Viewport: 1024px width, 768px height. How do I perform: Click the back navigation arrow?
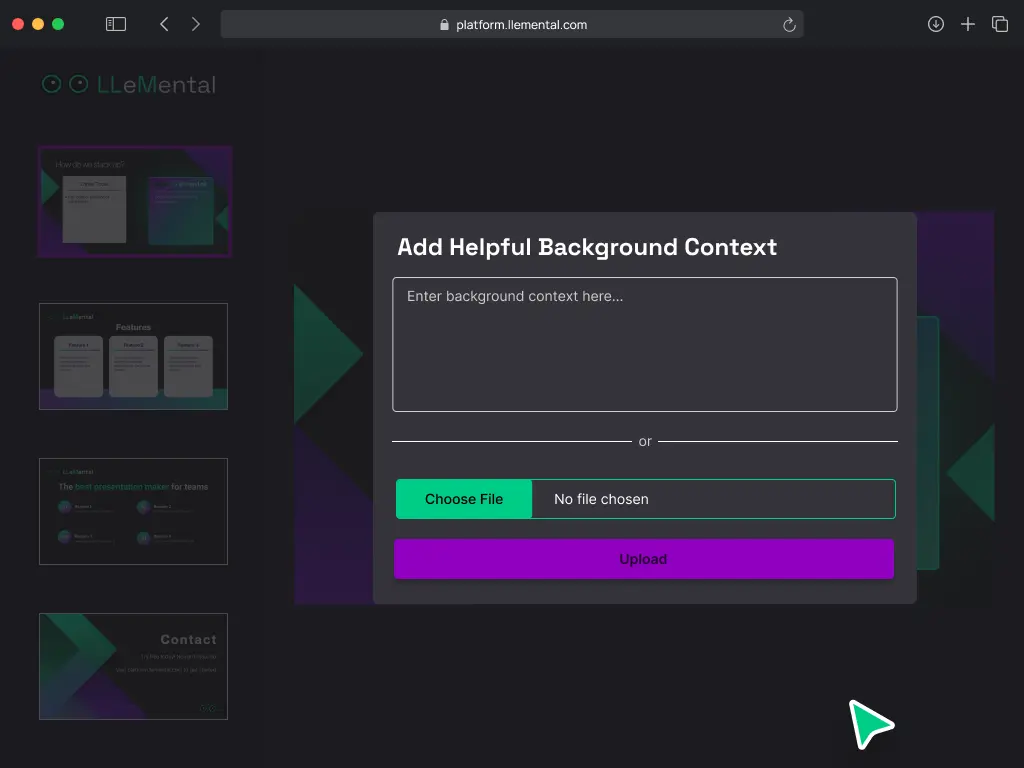164,24
